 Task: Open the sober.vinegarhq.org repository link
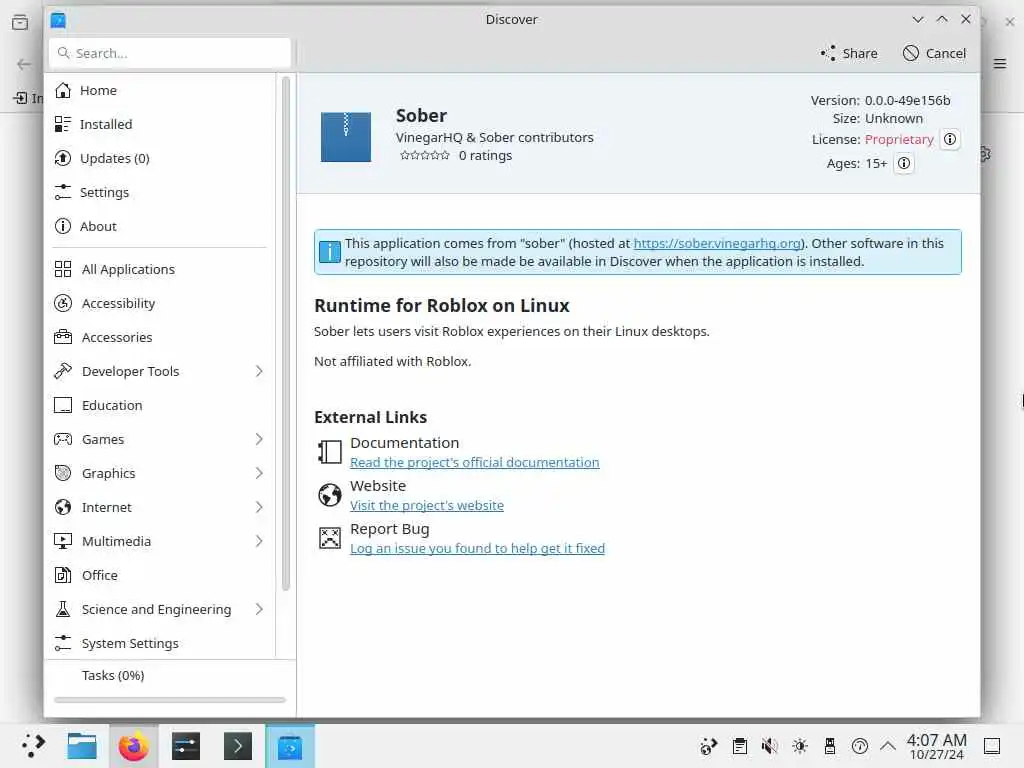(x=717, y=243)
